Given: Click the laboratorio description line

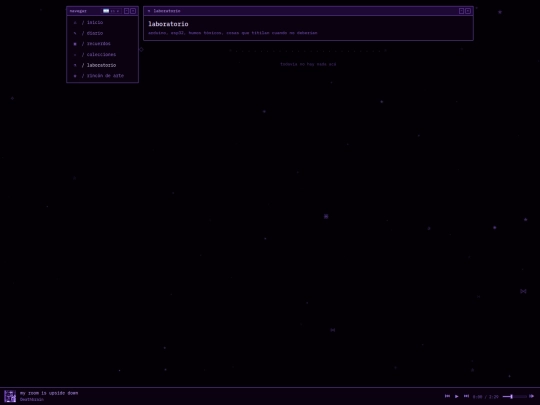Looking at the screenshot, I should click(x=233, y=33).
